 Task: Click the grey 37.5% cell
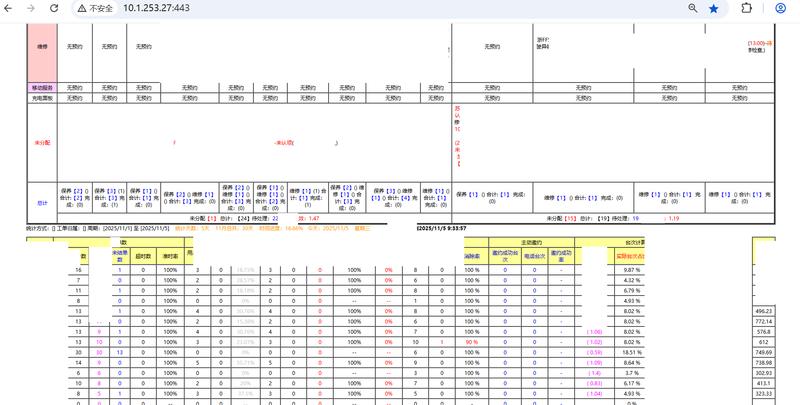pos(245,393)
